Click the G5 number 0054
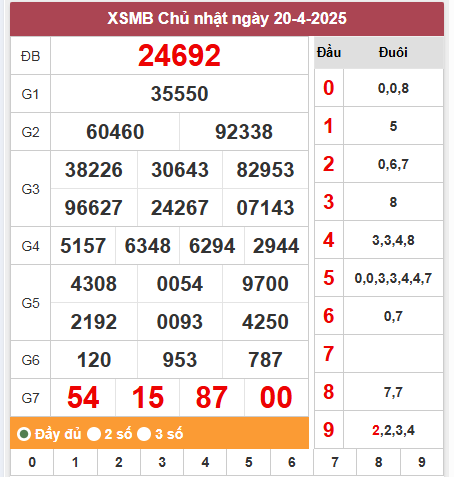454x477 pixels. pyautogui.click(x=180, y=284)
